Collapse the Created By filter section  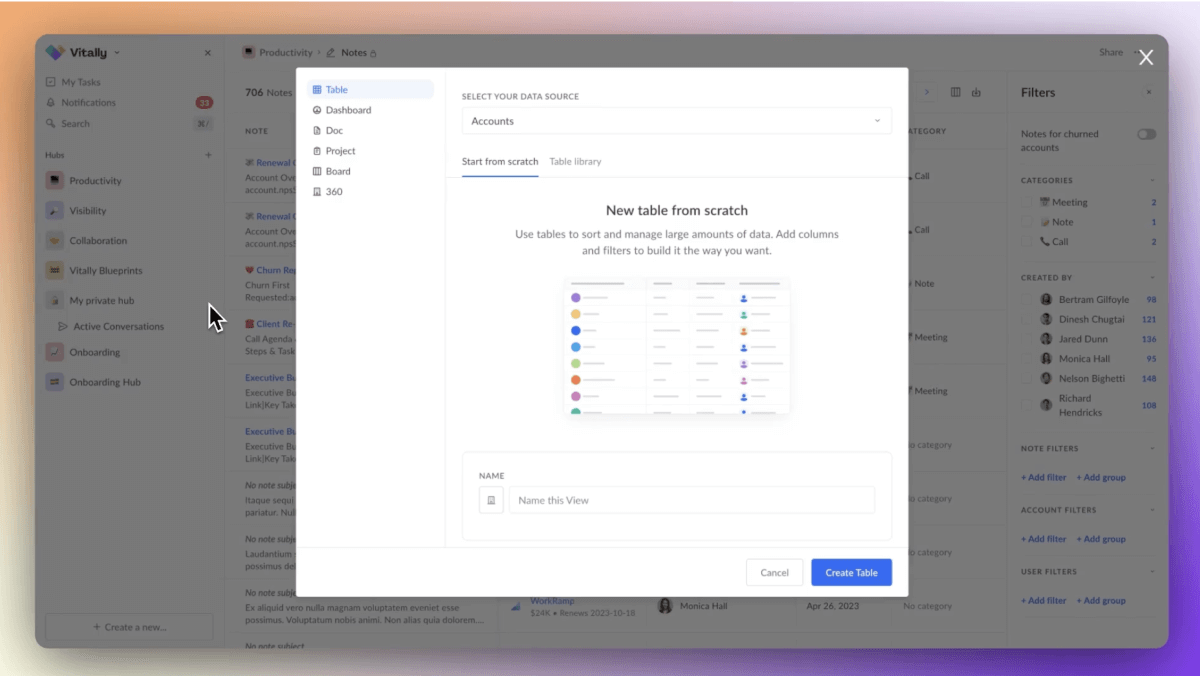(x=1155, y=278)
